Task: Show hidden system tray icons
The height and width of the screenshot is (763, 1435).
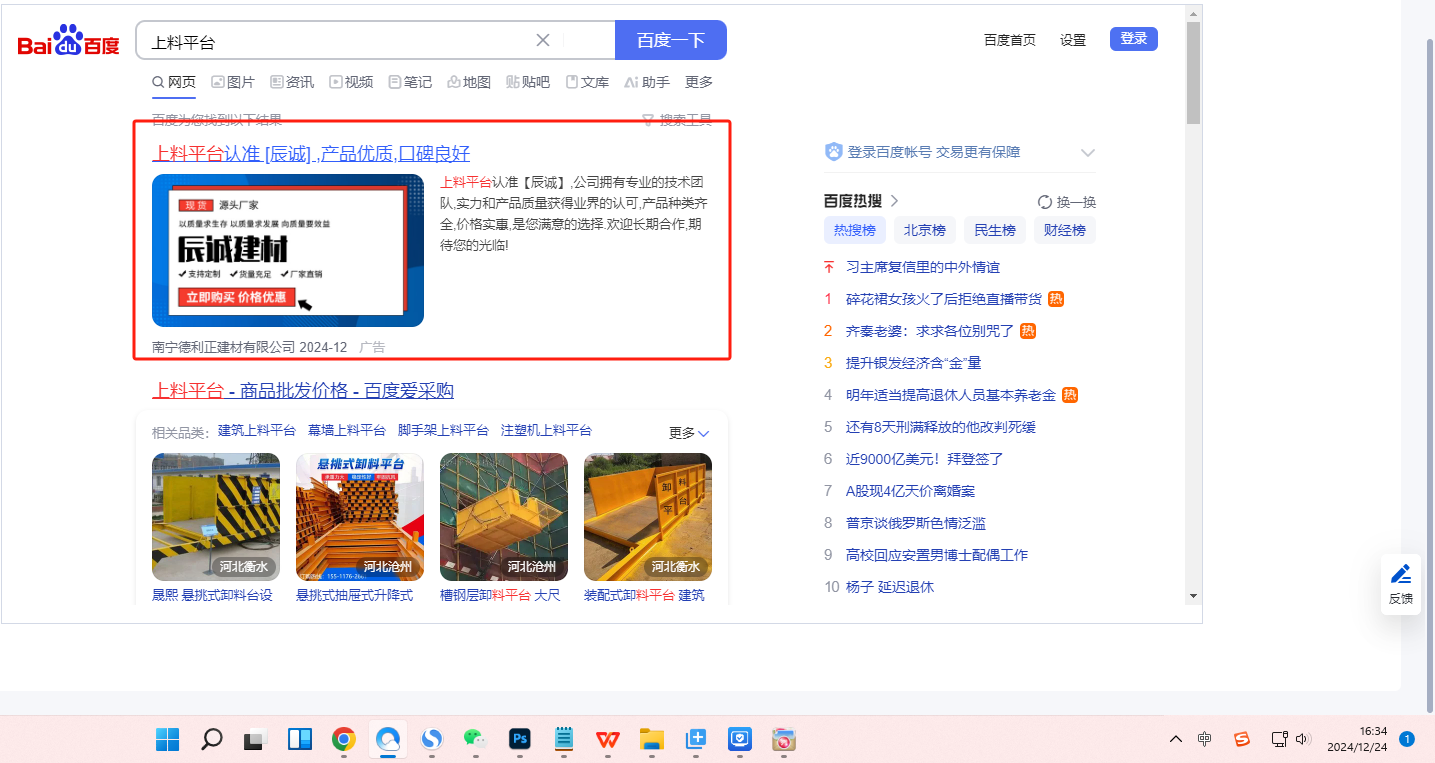Action: [1176, 739]
